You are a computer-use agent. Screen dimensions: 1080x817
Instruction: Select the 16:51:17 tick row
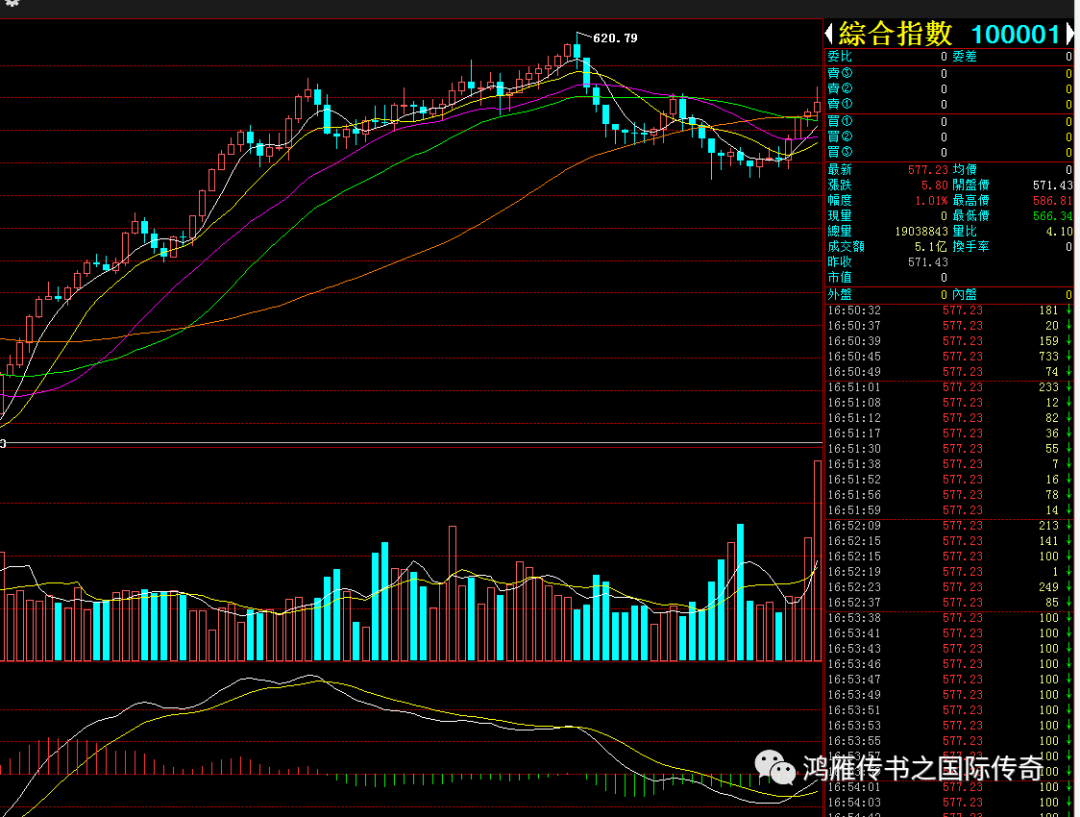(949, 433)
